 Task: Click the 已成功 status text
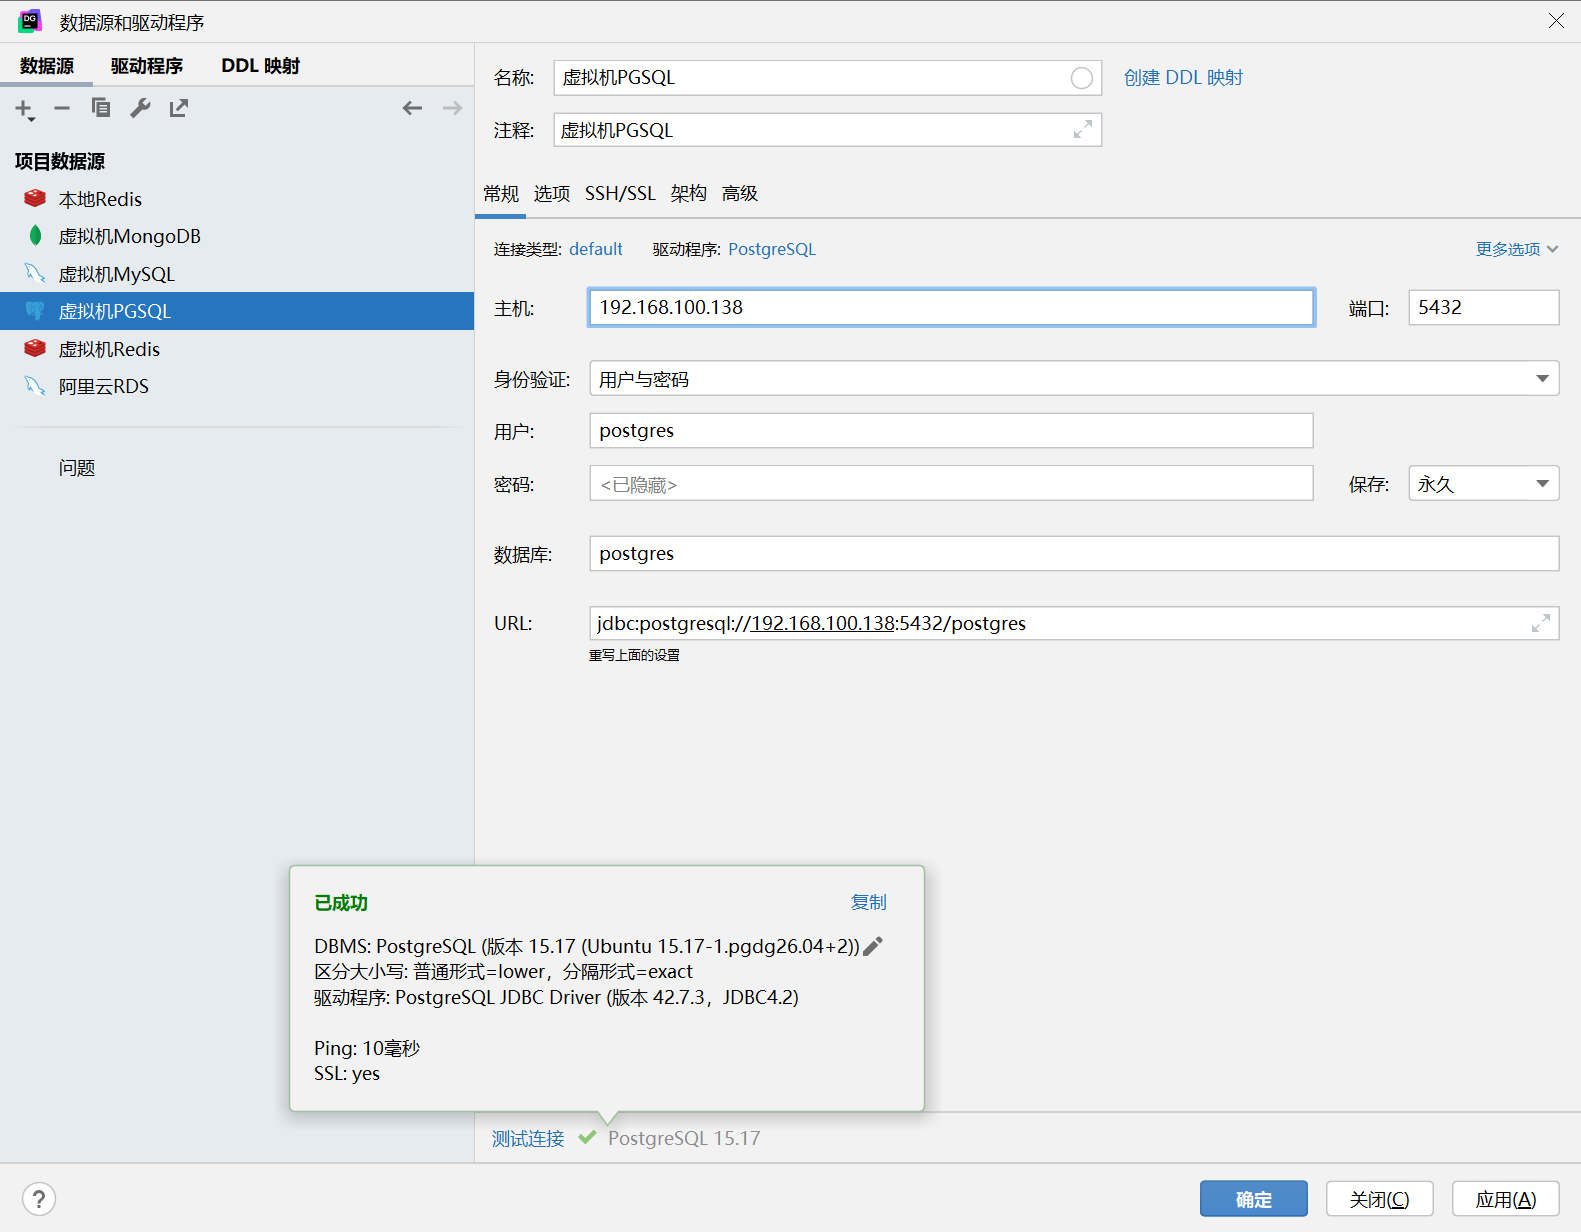click(341, 903)
